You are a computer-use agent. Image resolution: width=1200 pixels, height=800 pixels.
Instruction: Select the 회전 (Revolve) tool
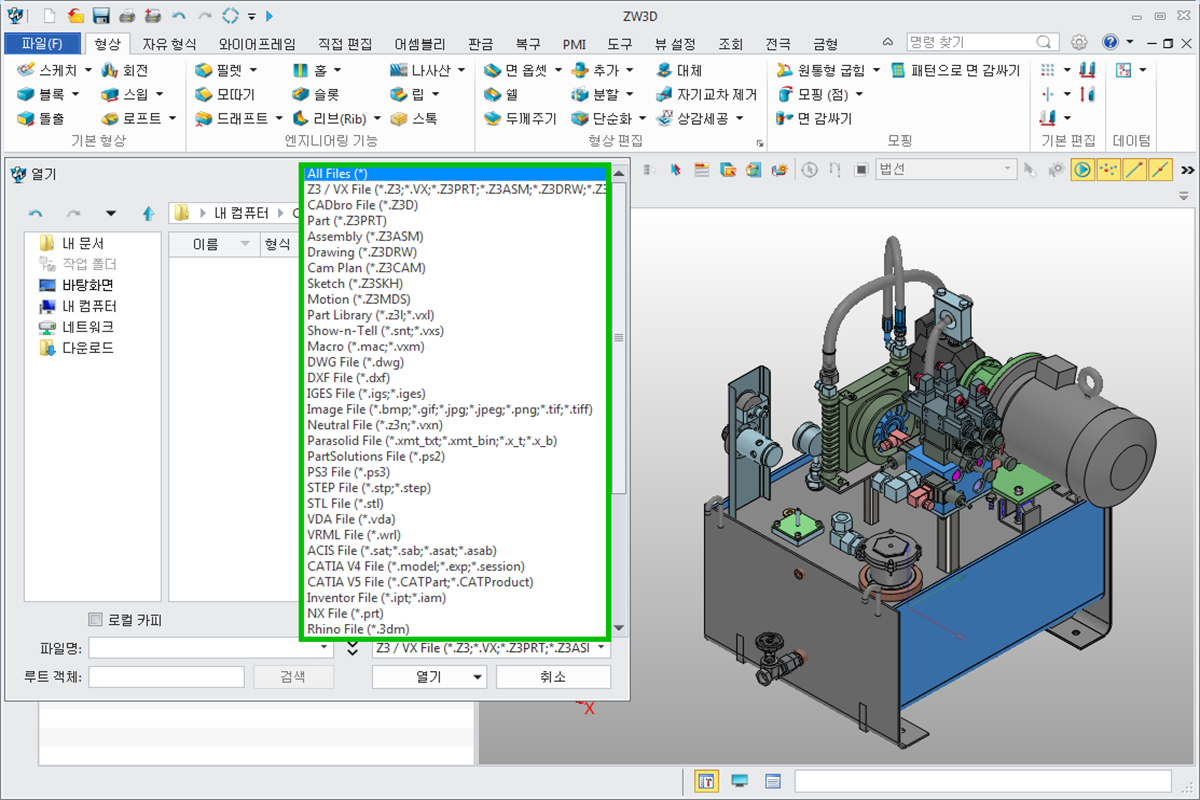125,70
